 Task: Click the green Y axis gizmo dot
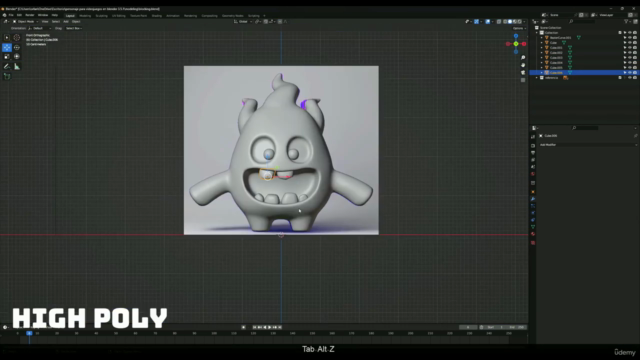pyautogui.click(x=516, y=44)
